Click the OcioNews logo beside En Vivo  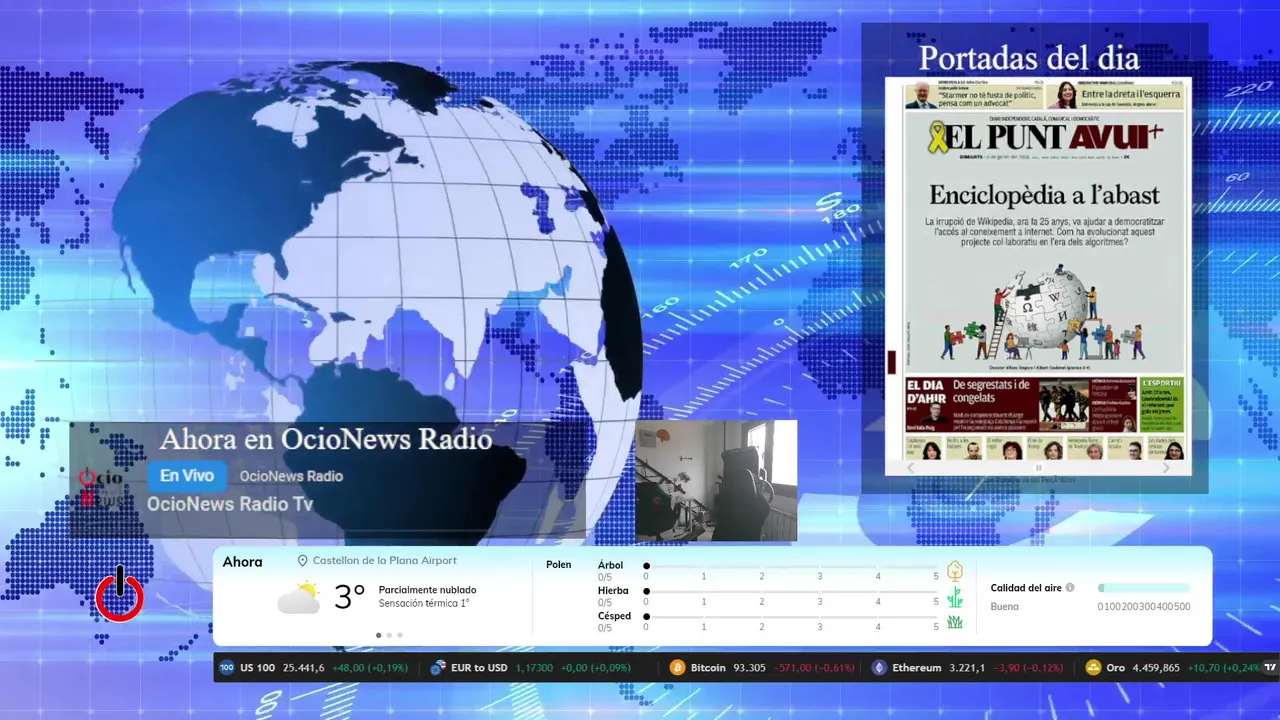101,488
